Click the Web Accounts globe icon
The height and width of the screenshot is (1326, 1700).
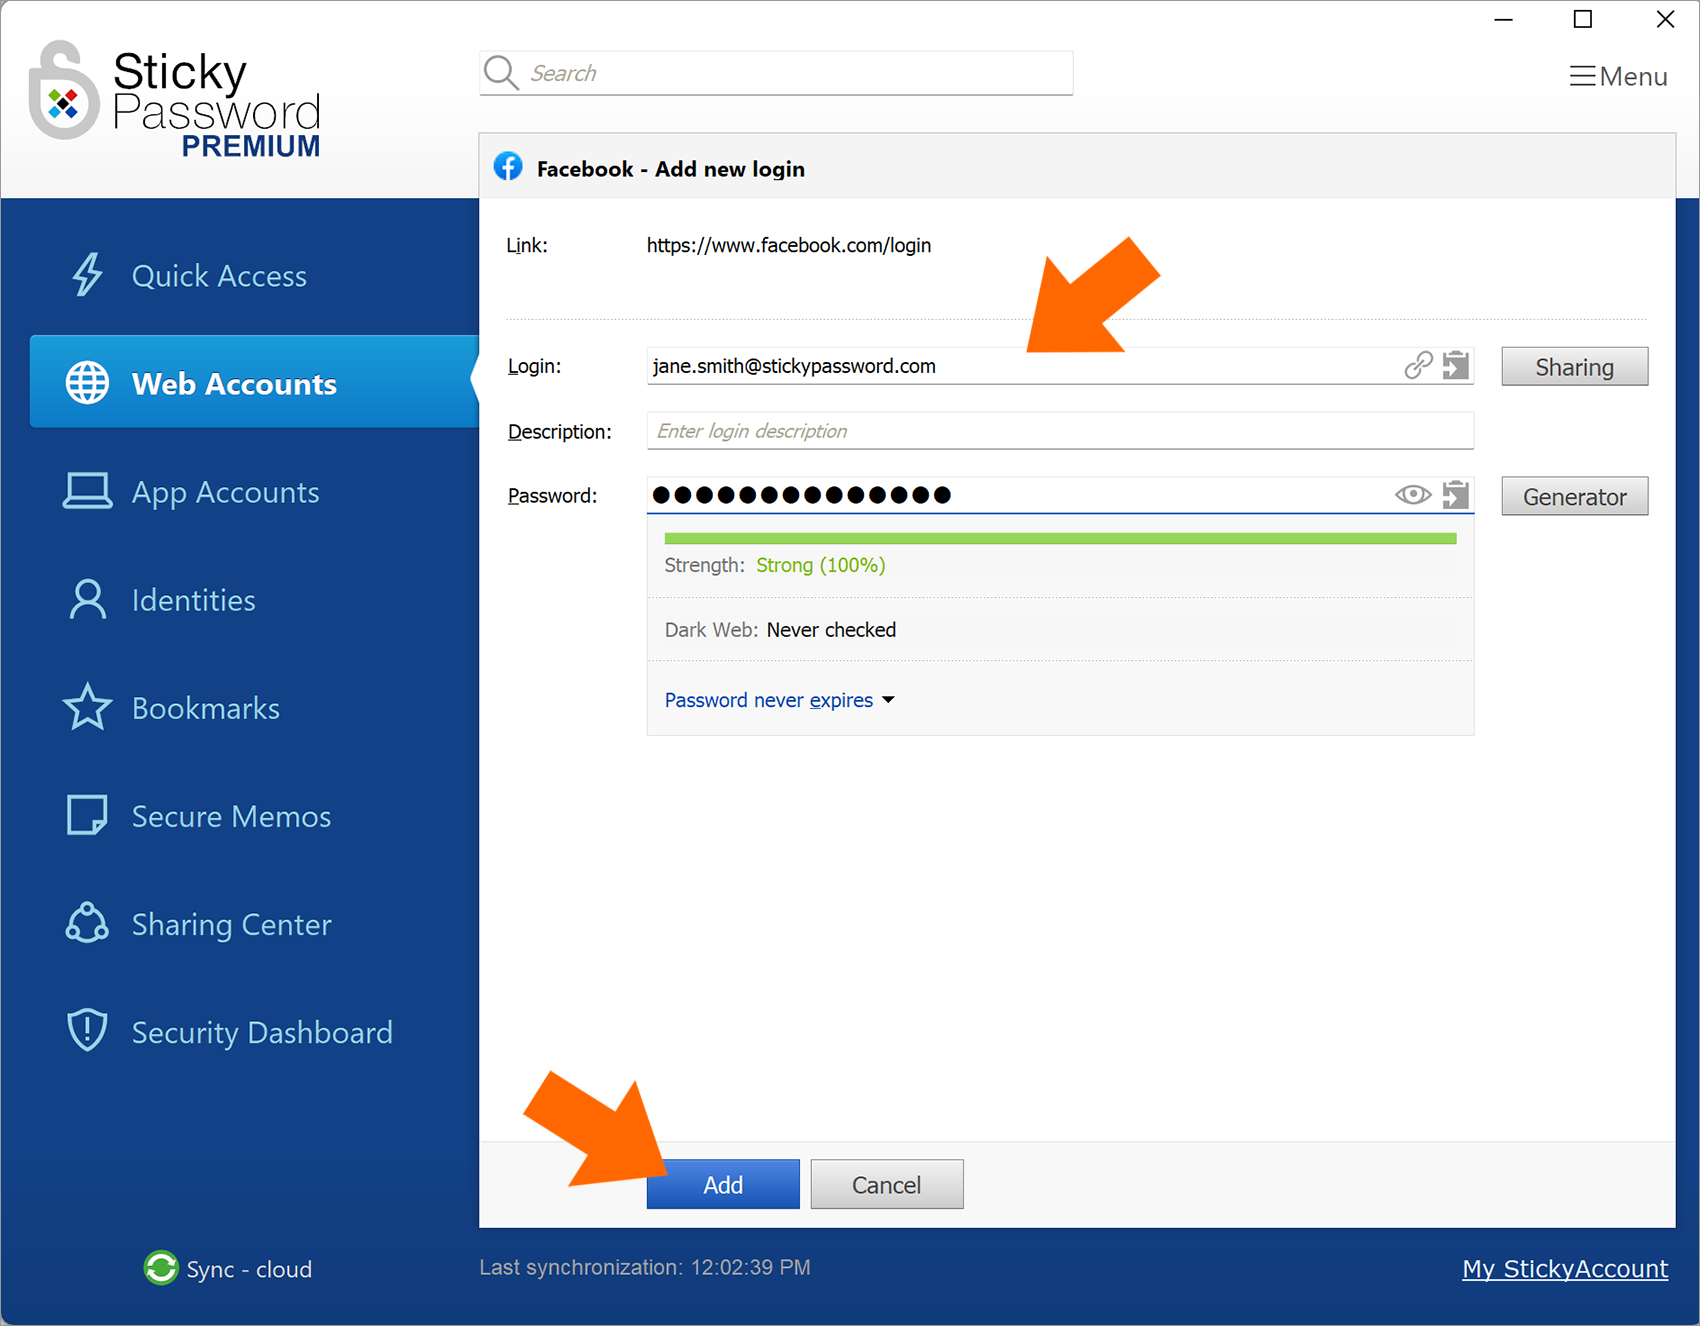click(87, 383)
